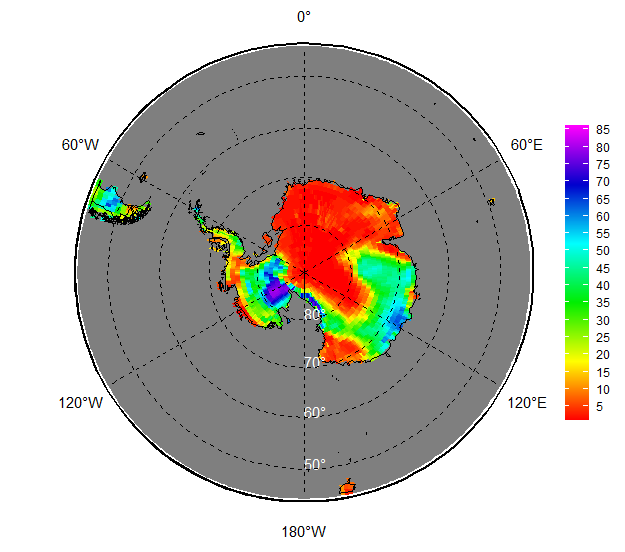625x552 pixels.
Task: Click the small island near 180°W
Action: point(347,488)
